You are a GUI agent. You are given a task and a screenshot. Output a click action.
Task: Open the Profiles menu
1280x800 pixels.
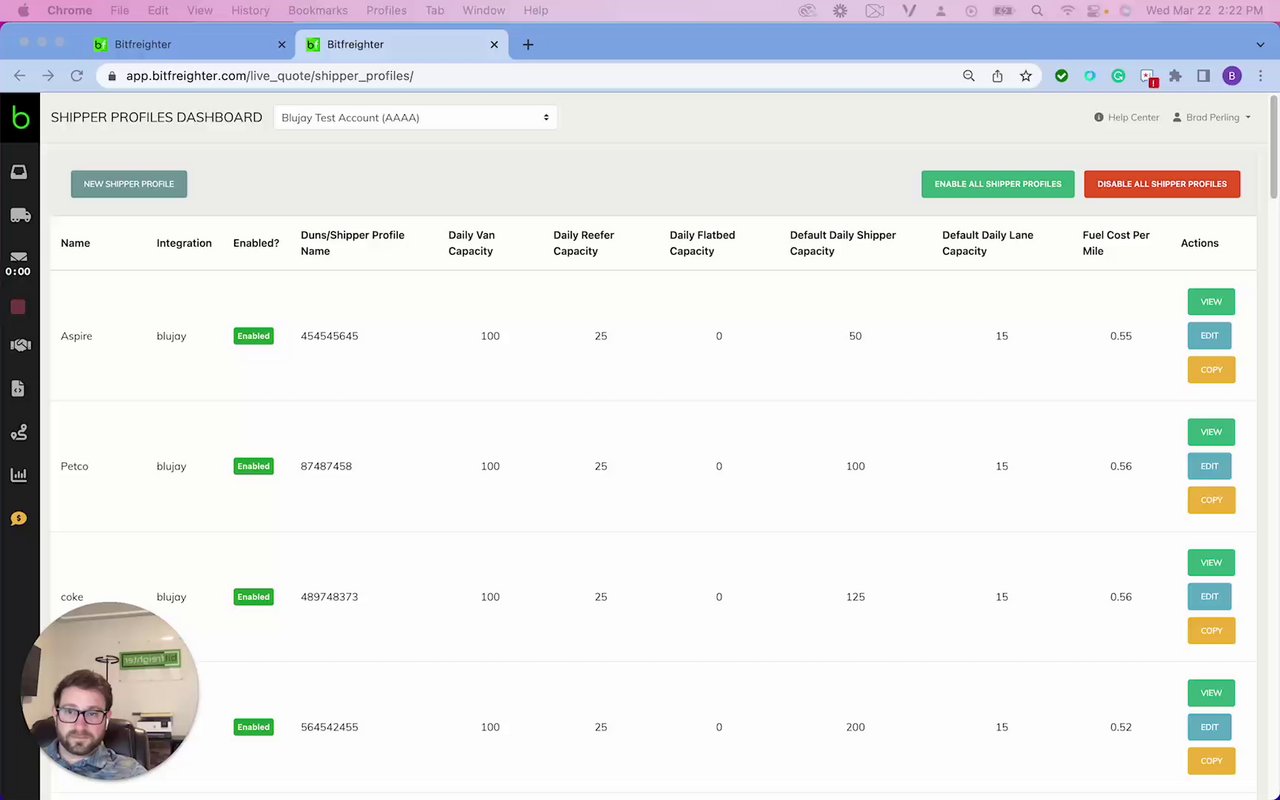coord(386,10)
